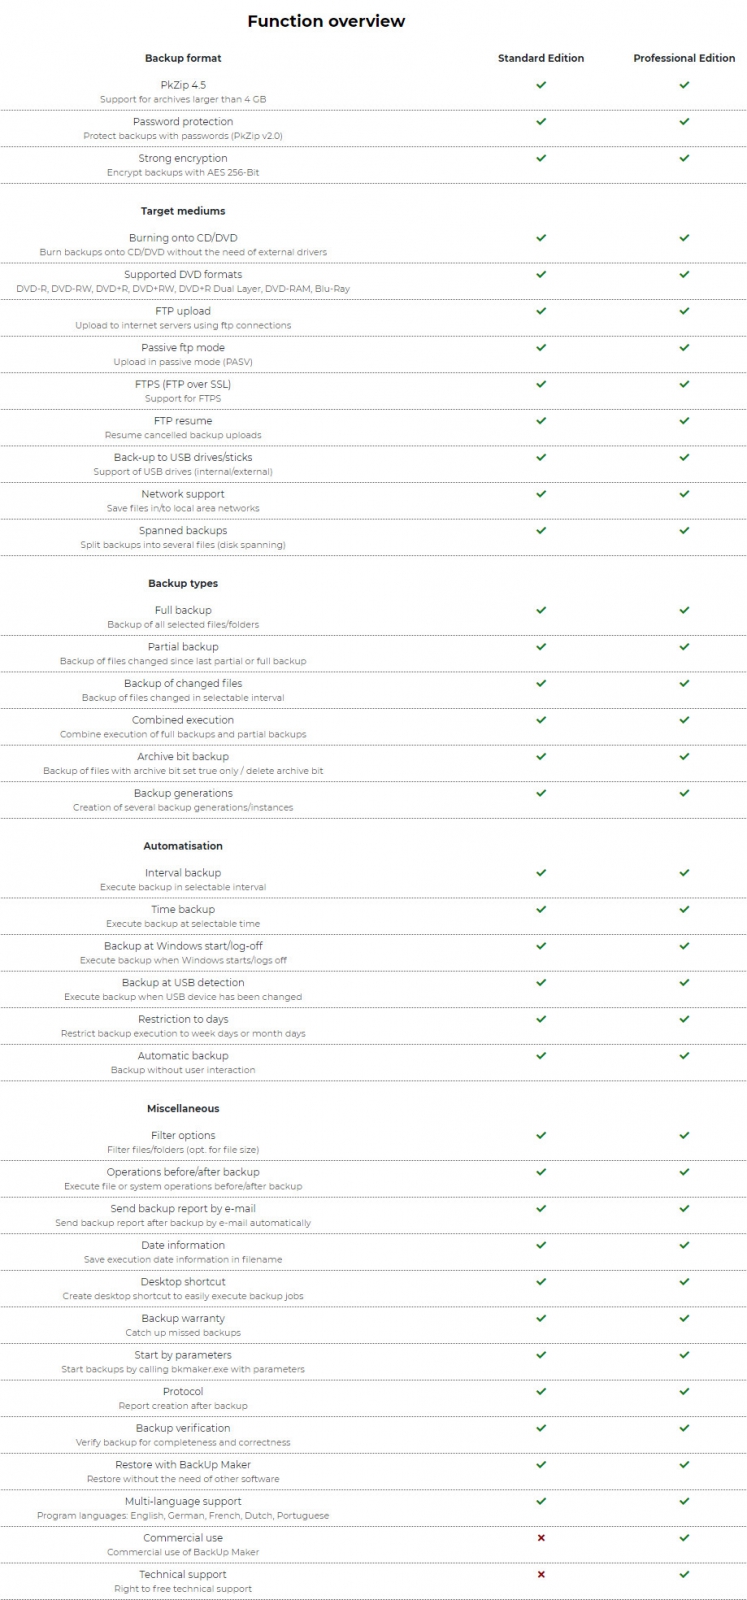Viewport: 747px width, 1600px height.
Task: Click Professional Edition checkmark for Commercial use
Action: (684, 1537)
